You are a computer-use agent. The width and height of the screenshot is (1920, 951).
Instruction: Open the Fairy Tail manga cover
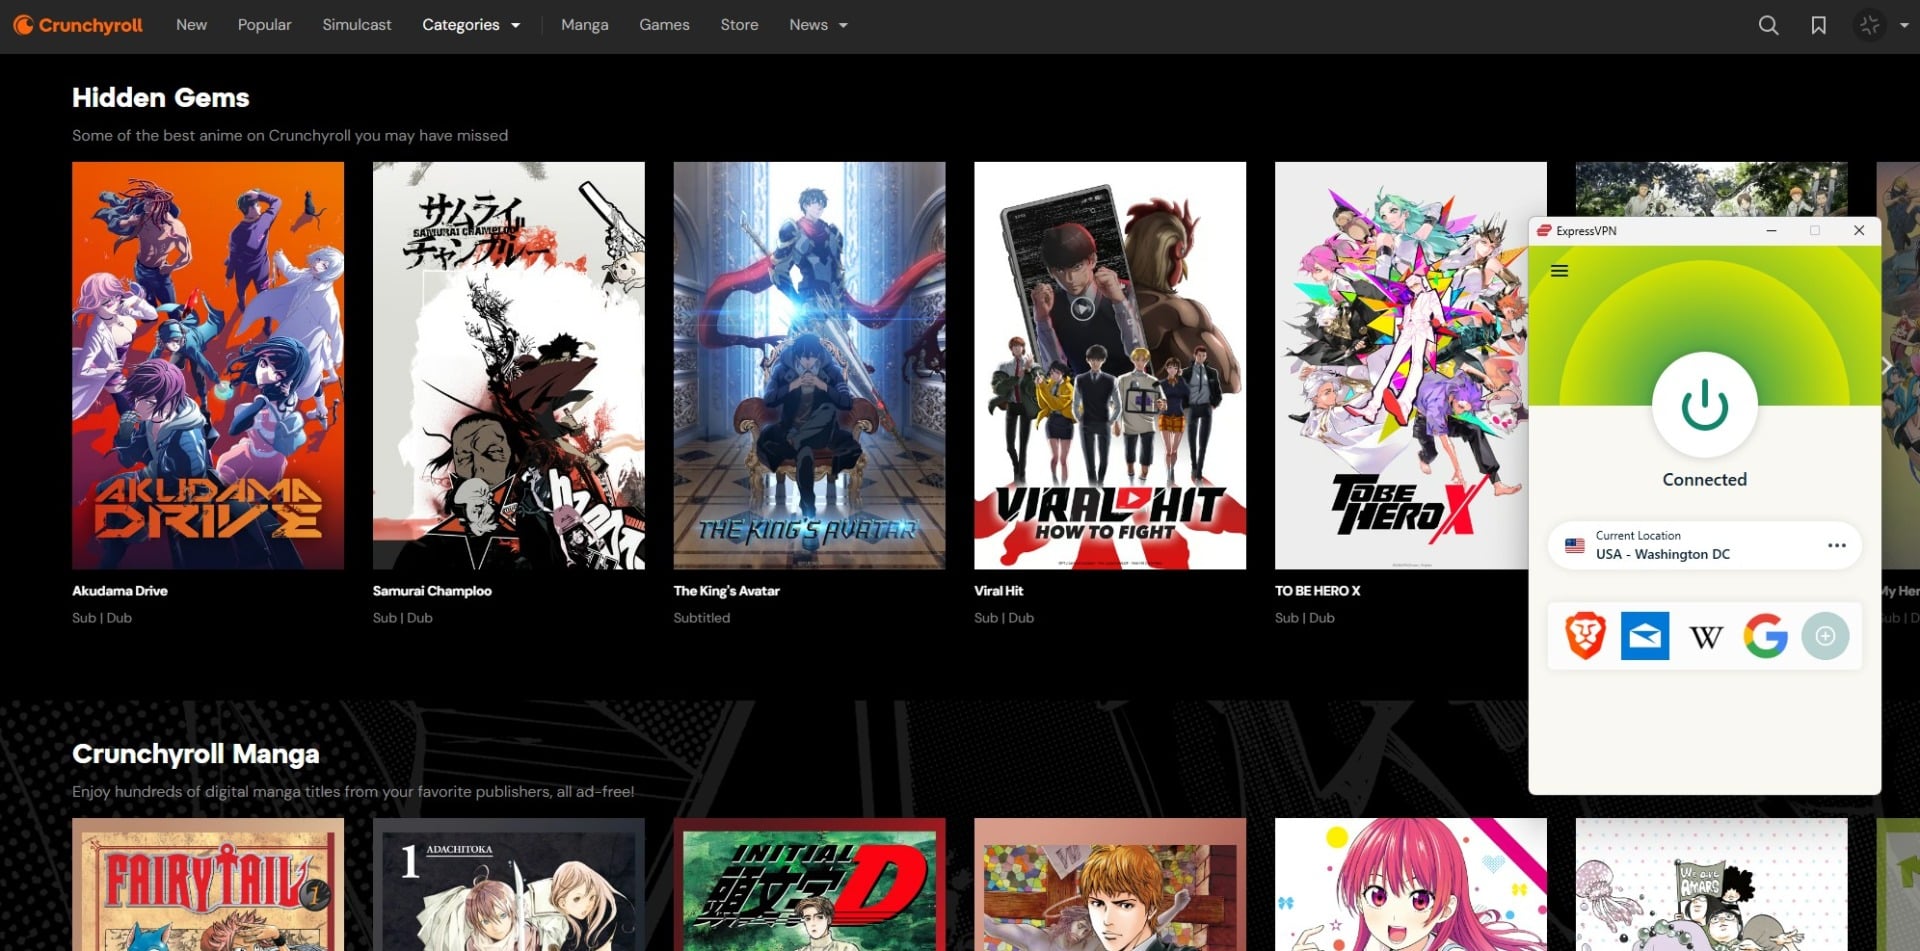tap(208, 885)
